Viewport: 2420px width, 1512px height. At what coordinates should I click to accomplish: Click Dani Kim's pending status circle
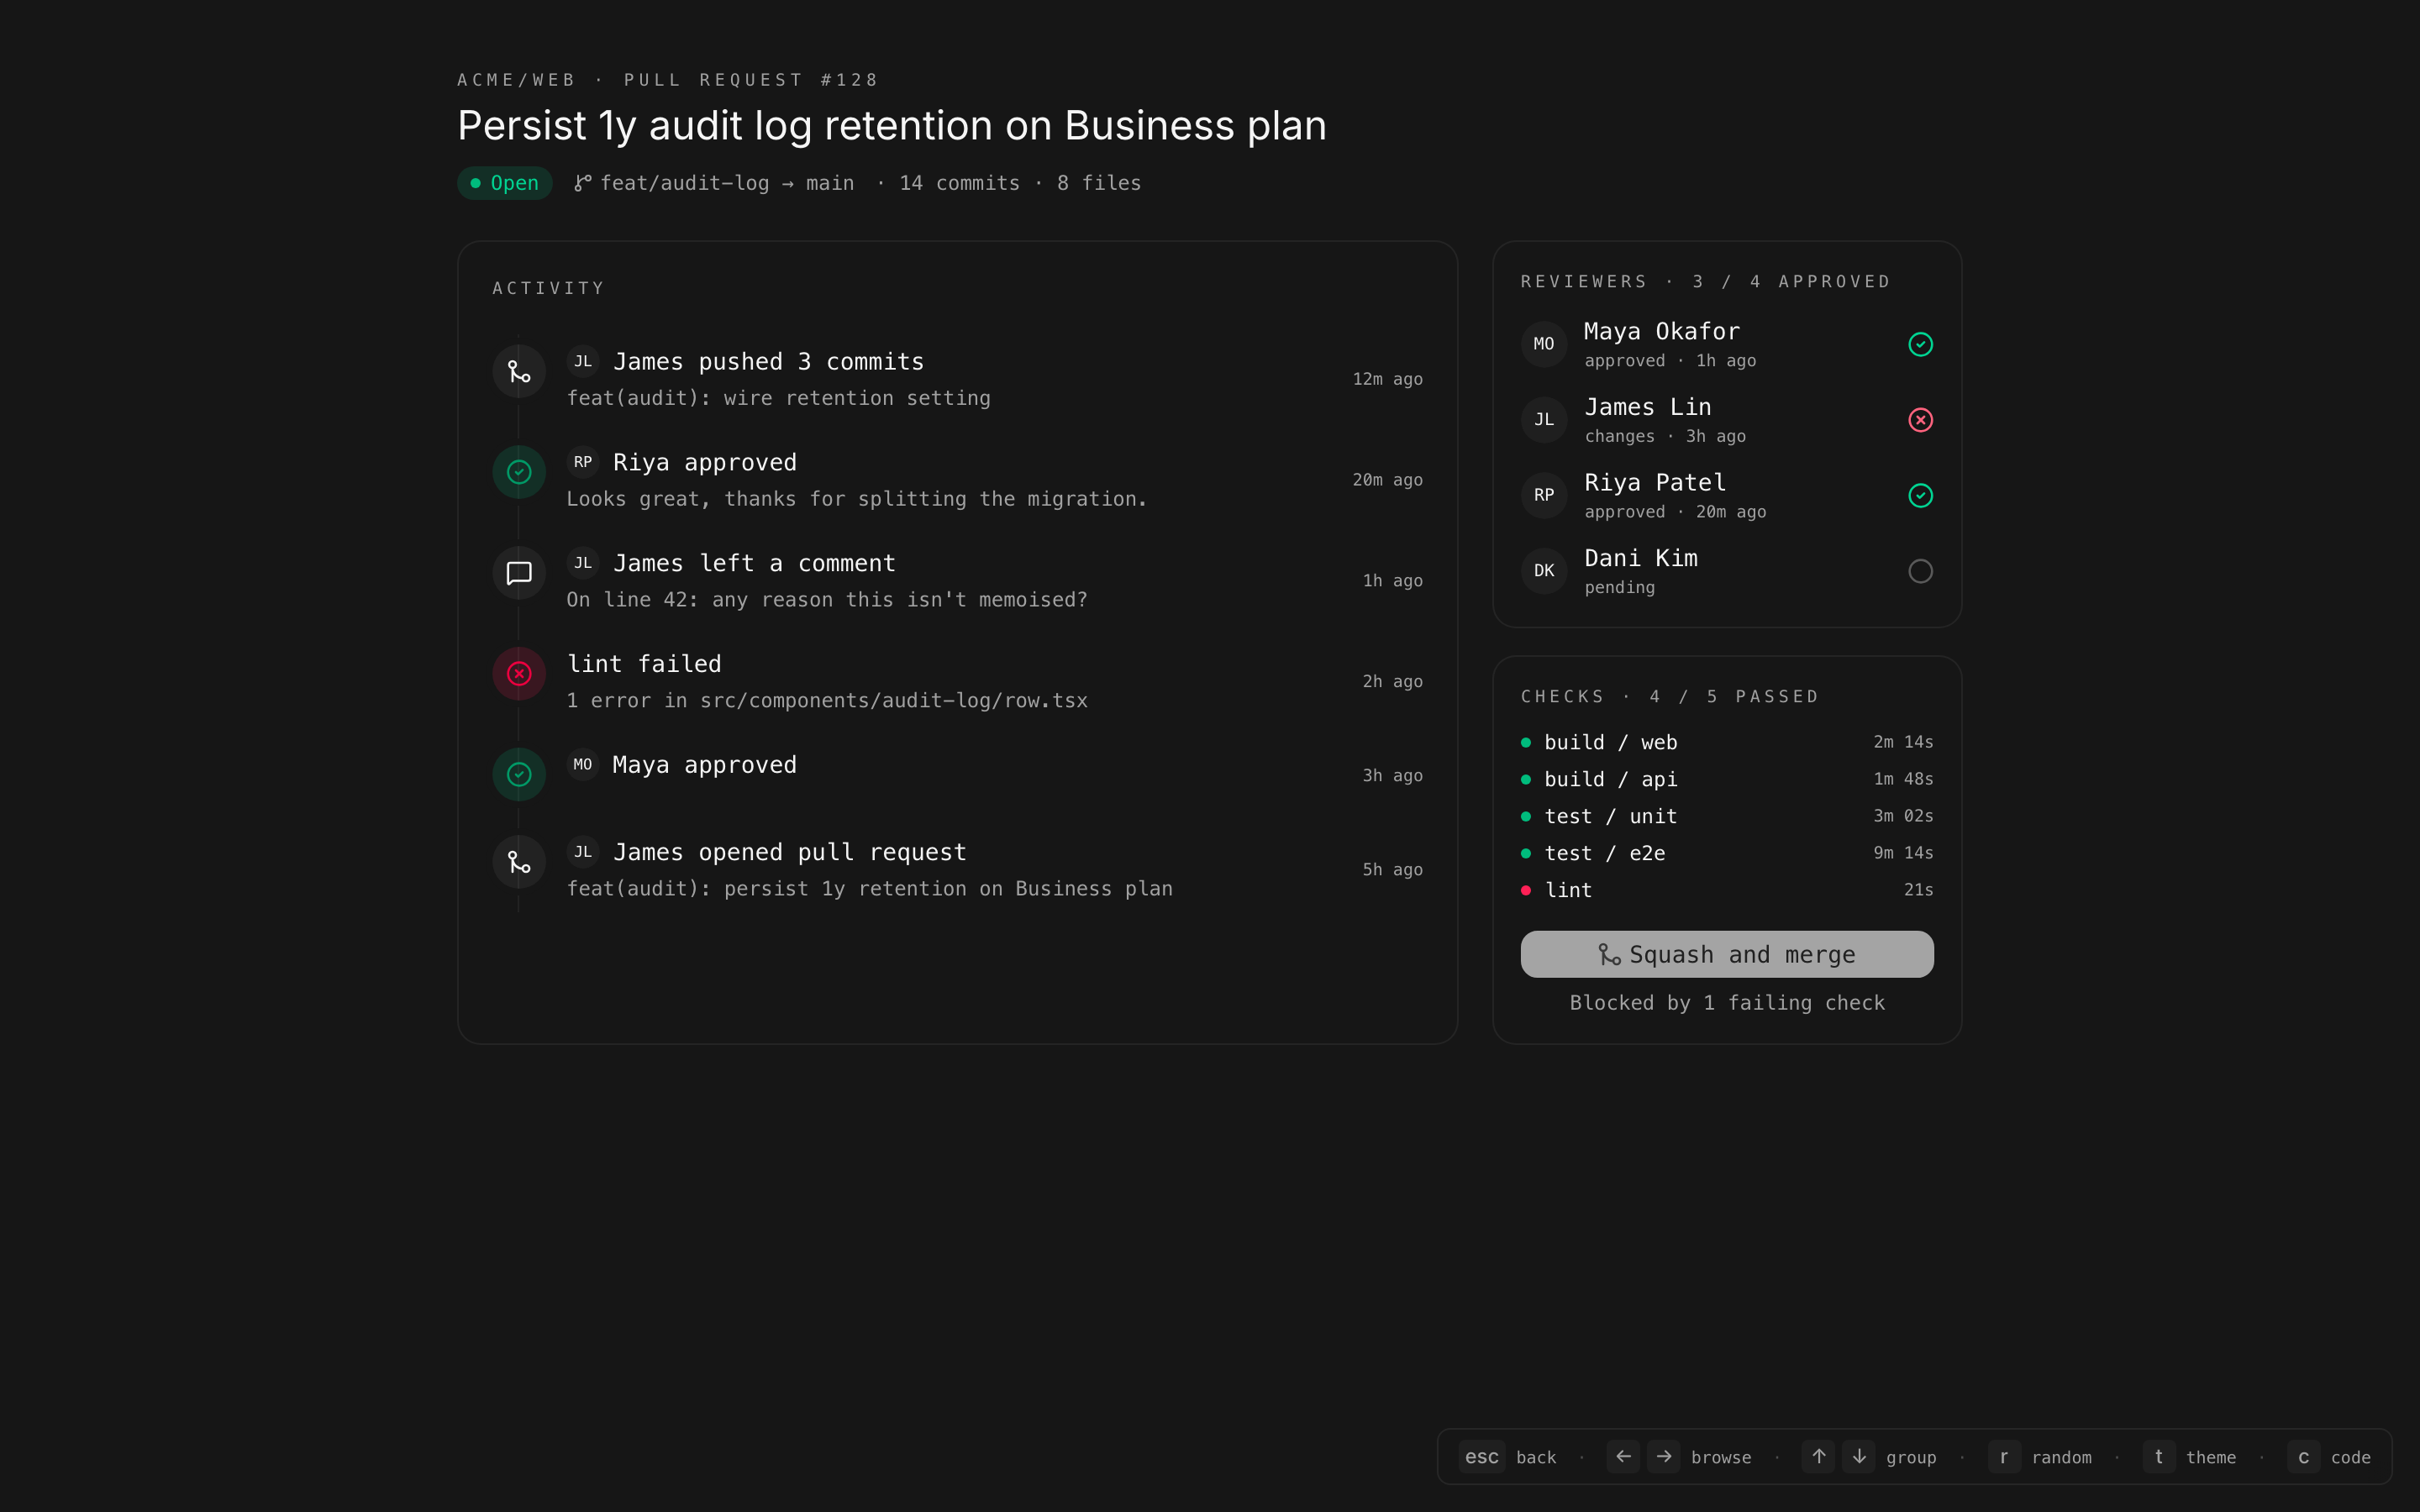[x=1920, y=571]
